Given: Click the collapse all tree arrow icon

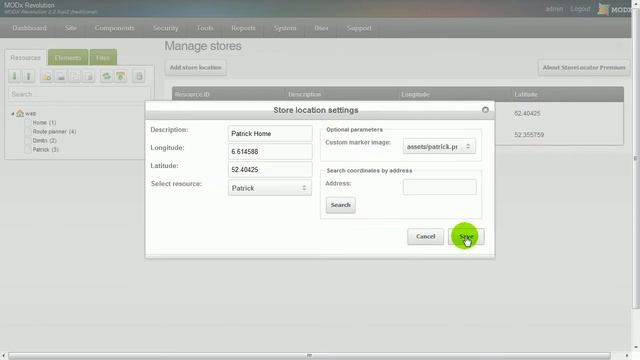Looking at the screenshot, I should [x=29, y=76].
